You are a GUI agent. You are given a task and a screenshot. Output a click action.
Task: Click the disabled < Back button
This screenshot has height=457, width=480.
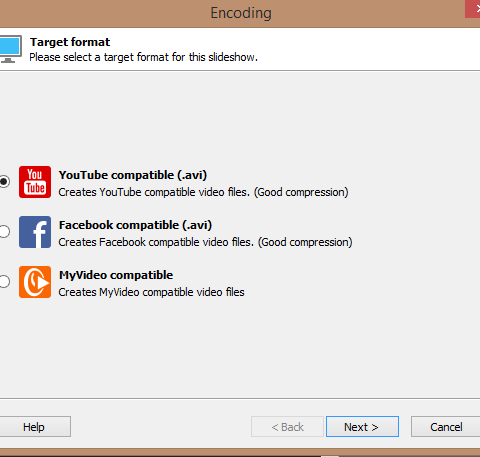click(287, 427)
